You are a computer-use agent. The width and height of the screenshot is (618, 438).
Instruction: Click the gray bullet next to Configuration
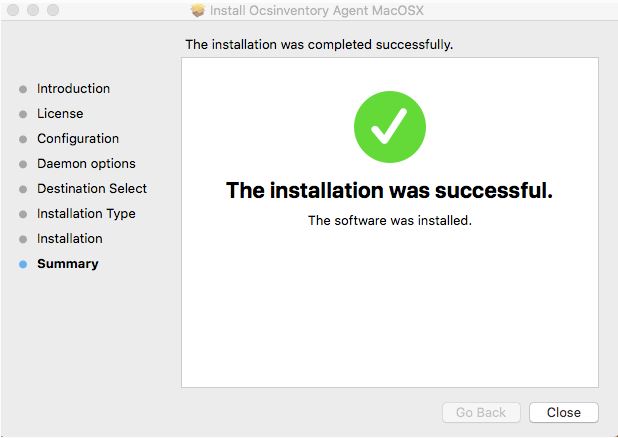[23, 139]
